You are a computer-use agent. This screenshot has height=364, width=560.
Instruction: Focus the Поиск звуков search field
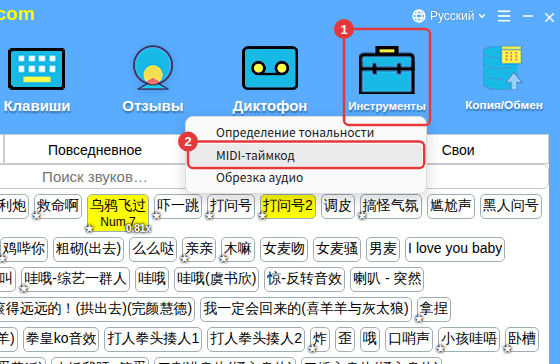pyautogui.click(x=95, y=177)
